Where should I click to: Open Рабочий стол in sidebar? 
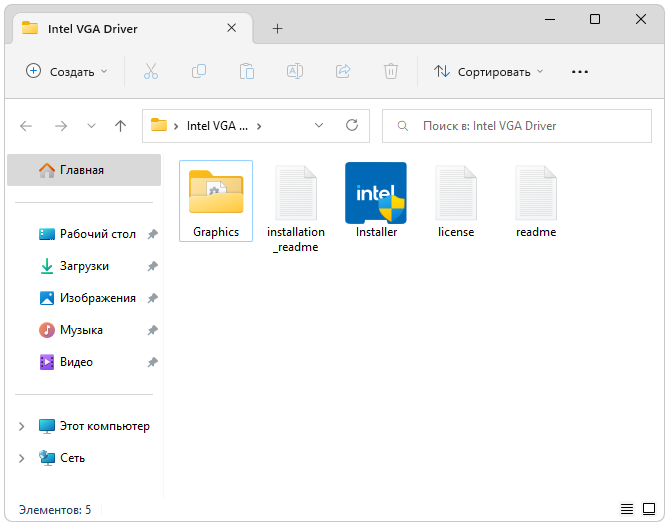pyautogui.click(x=98, y=234)
